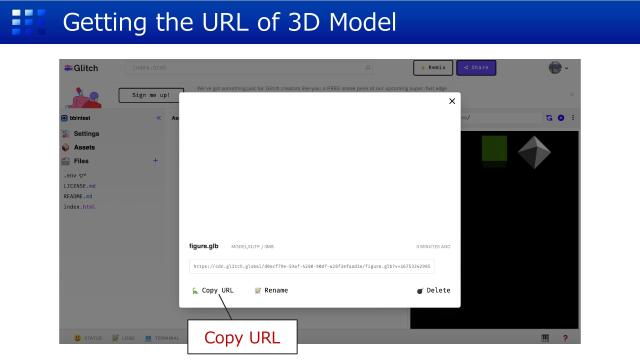This screenshot has height=360, width=640.
Task: Open the .env file
Action: click(75, 176)
